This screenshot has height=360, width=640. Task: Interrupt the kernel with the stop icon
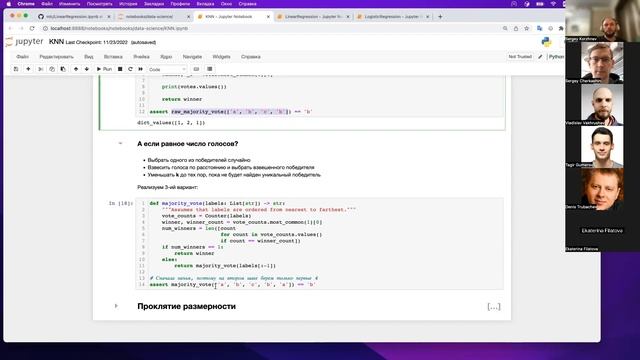(120, 69)
